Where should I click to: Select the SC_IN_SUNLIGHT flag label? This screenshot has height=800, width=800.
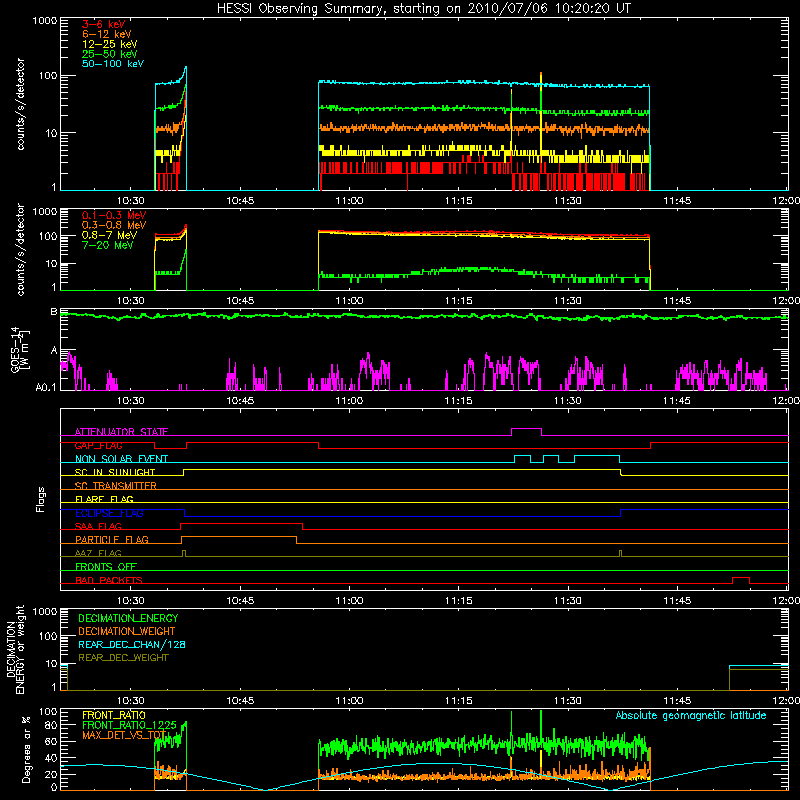tap(115, 472)
